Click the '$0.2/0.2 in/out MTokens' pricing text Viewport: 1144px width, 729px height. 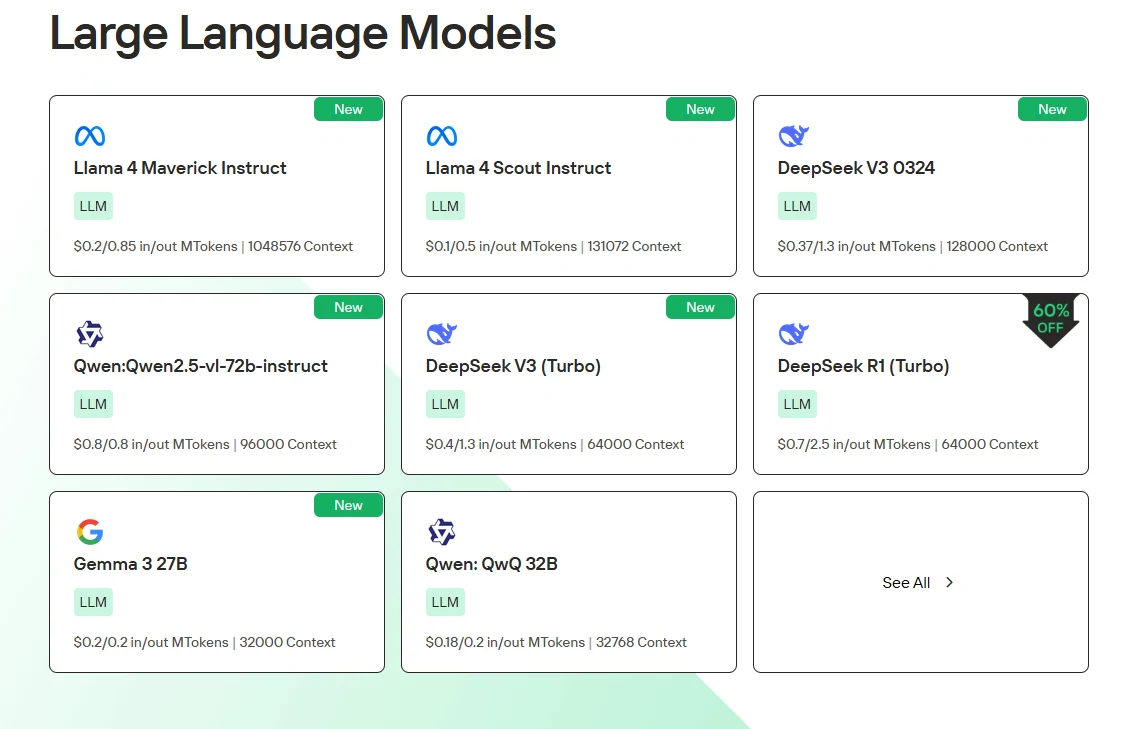pos(151,642)
